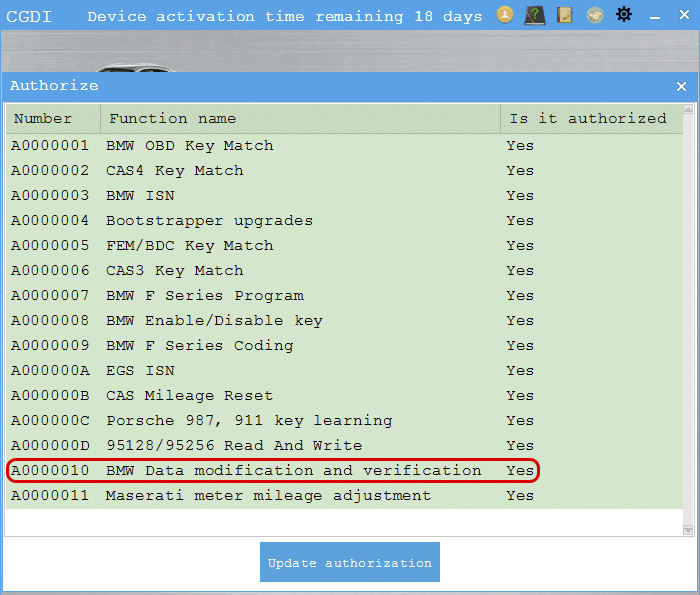Viewport: 700px width, 595px height.
Task: Select the EGS ISN function
Action: tap(140, 370)
